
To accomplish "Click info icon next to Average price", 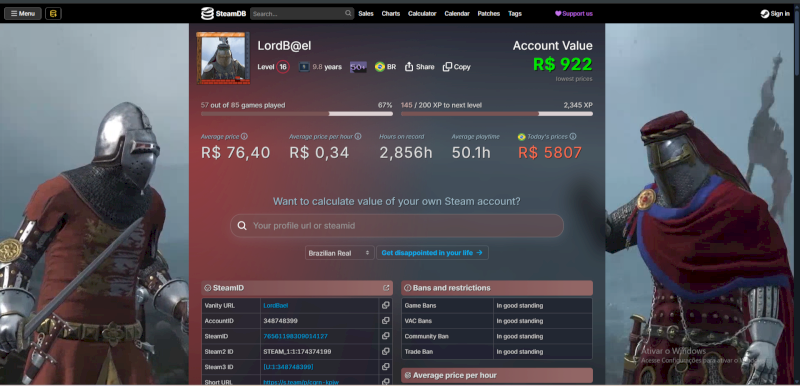I will (244, 137).
